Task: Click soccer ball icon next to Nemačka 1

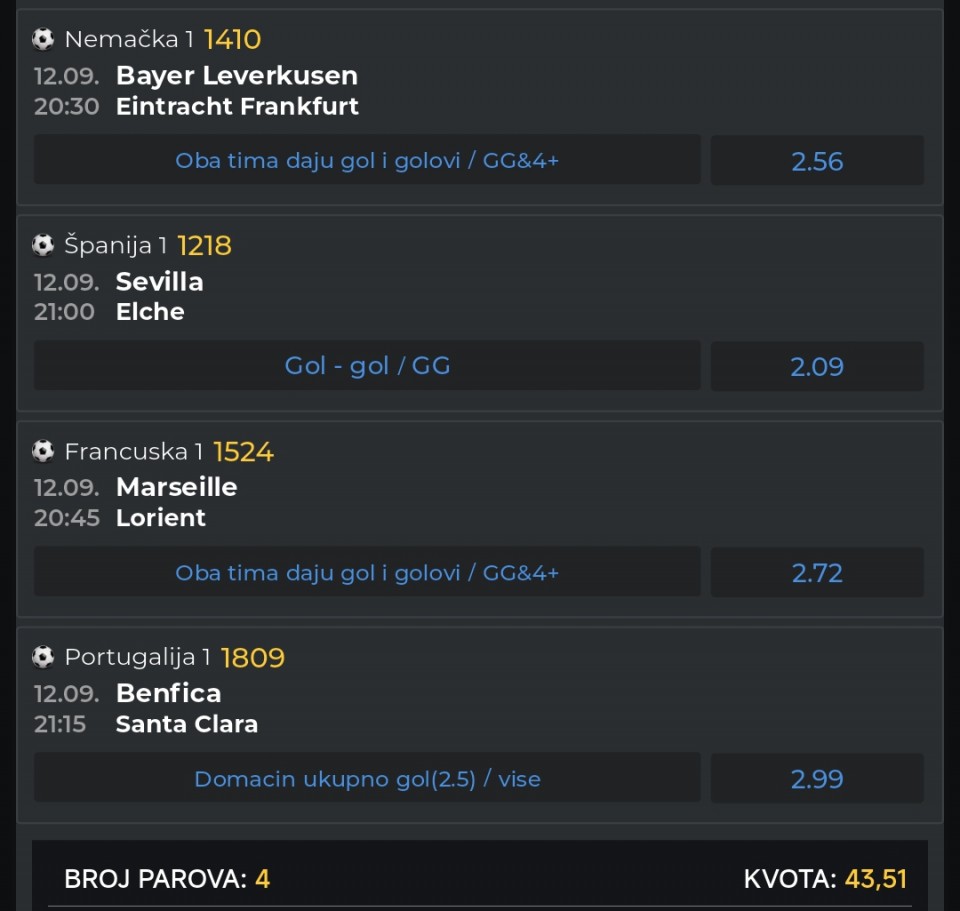Action: point(43,39)
